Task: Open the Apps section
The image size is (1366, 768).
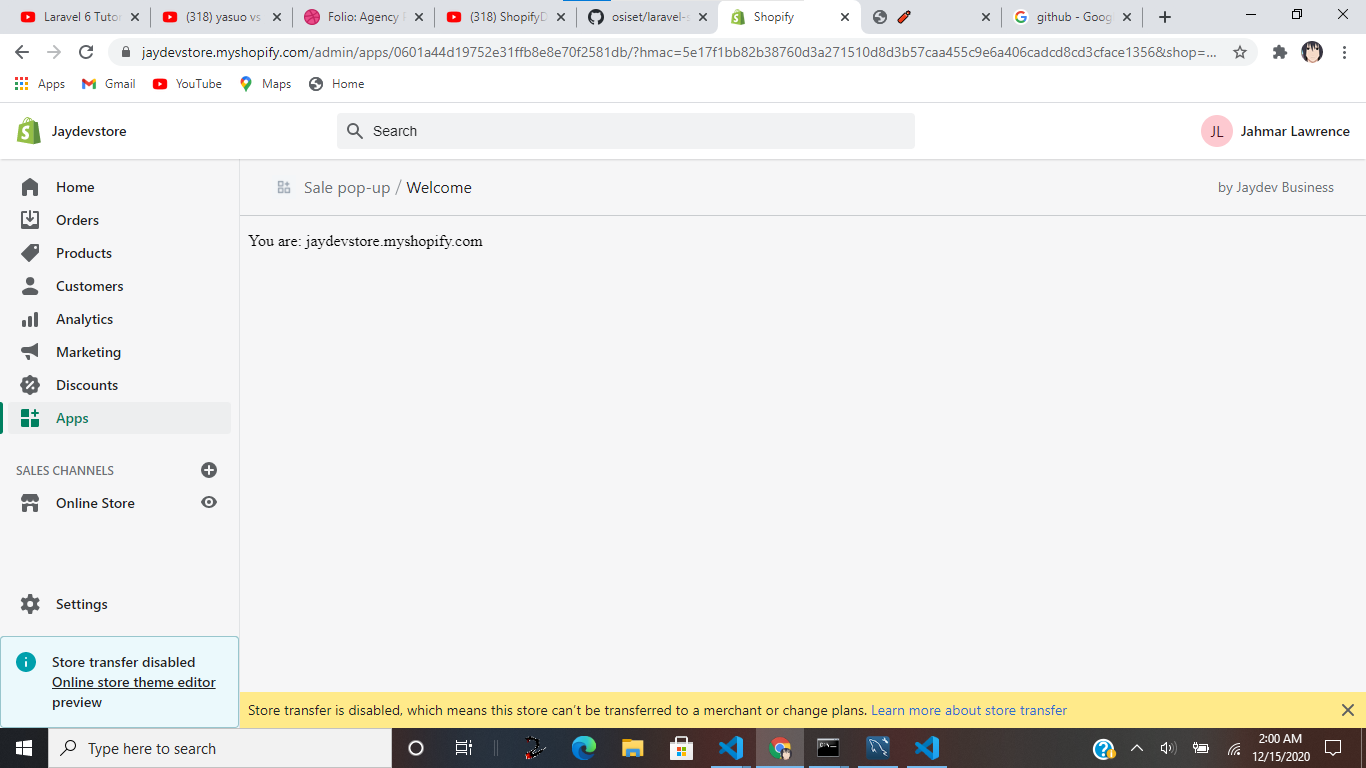Action: click(71, 417)
